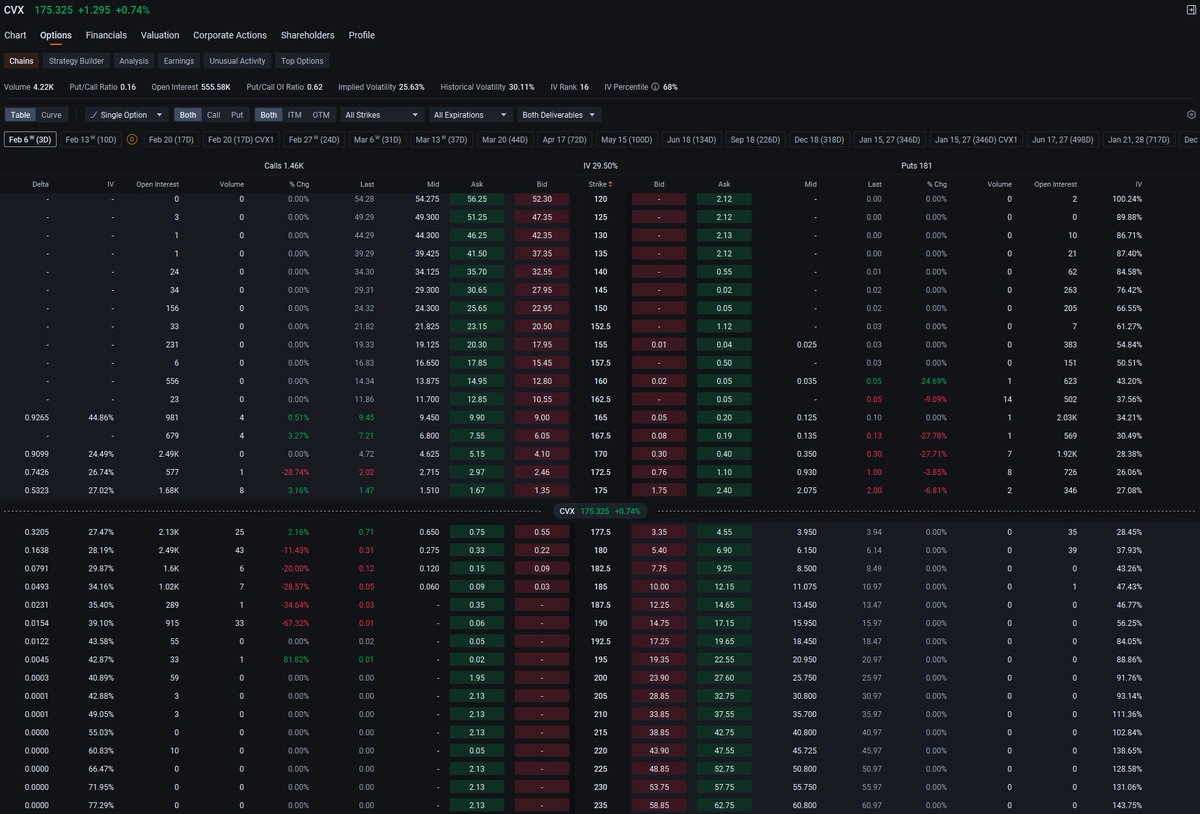Click the 177.5 strike cell
The height and width of the screenshot is (814, 1200).
598,532
